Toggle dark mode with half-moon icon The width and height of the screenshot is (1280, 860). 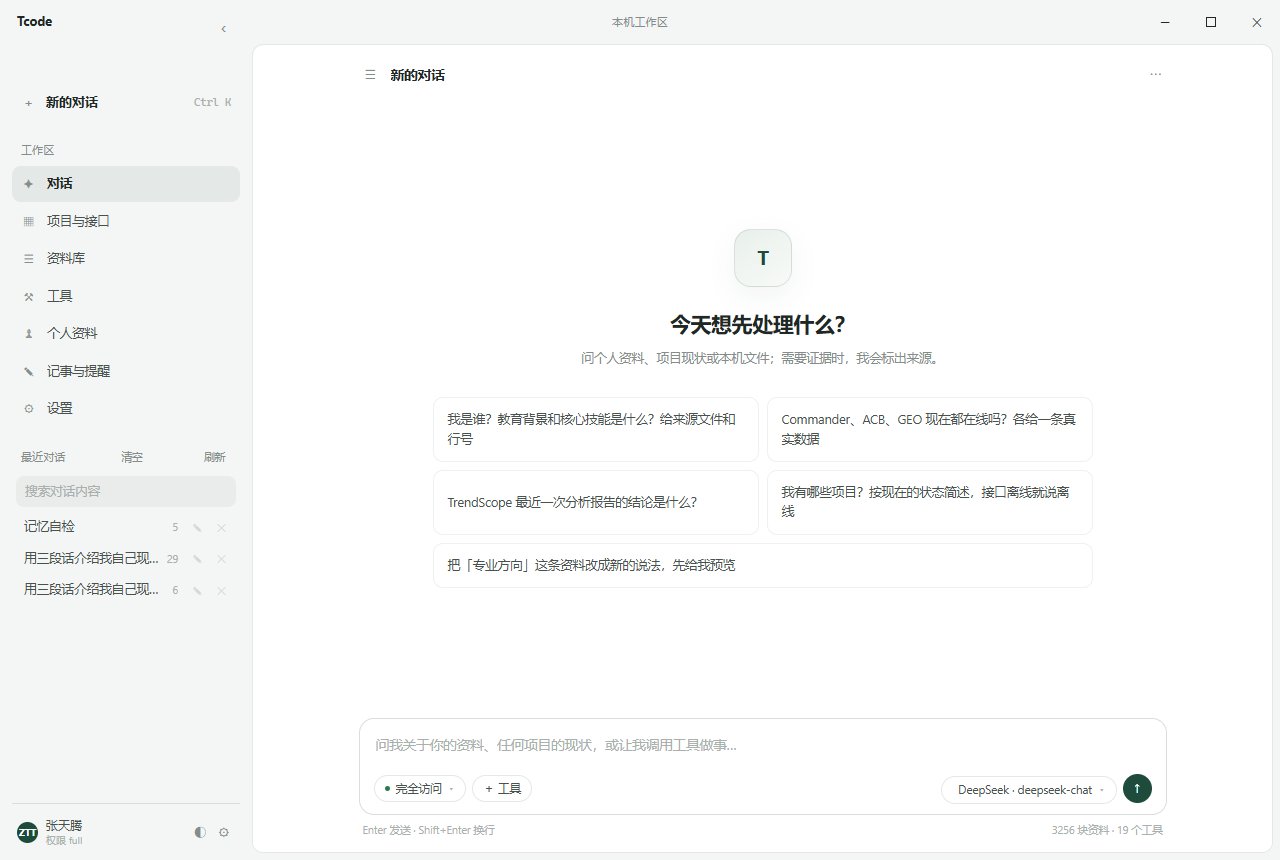tap(200, 832)
